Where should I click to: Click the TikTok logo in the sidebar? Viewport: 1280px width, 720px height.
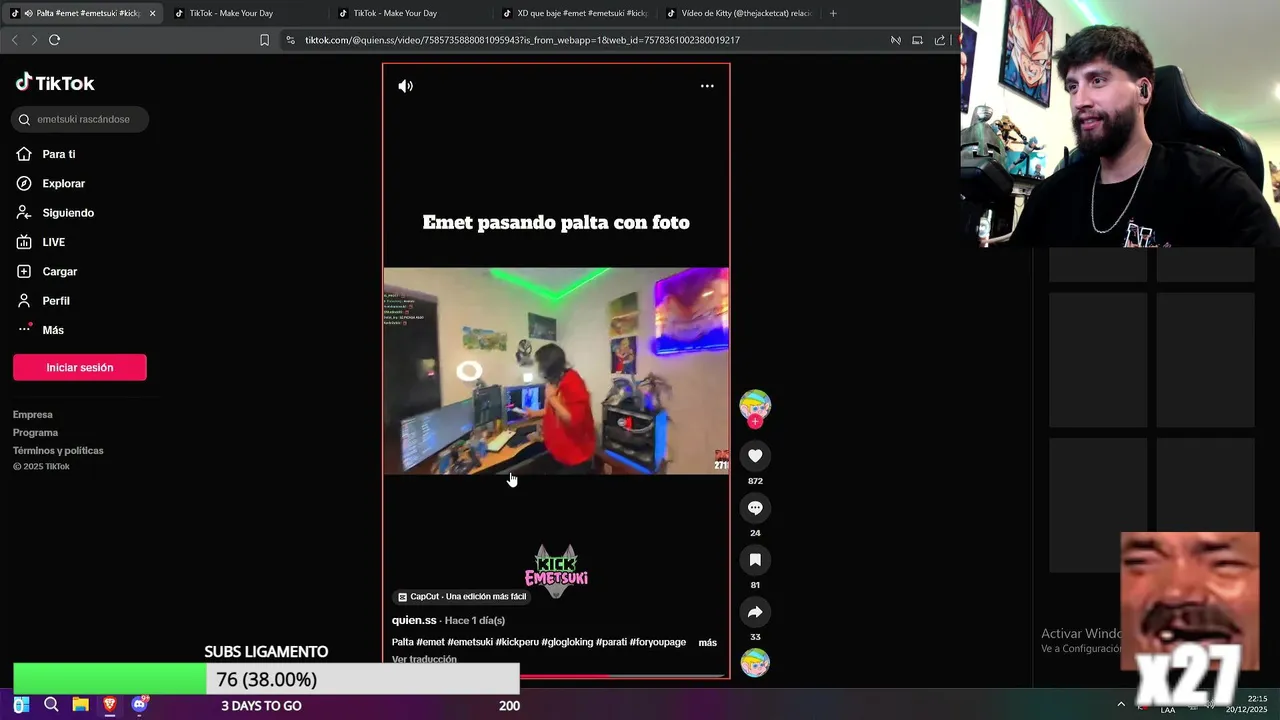click(x=55, y=83)
